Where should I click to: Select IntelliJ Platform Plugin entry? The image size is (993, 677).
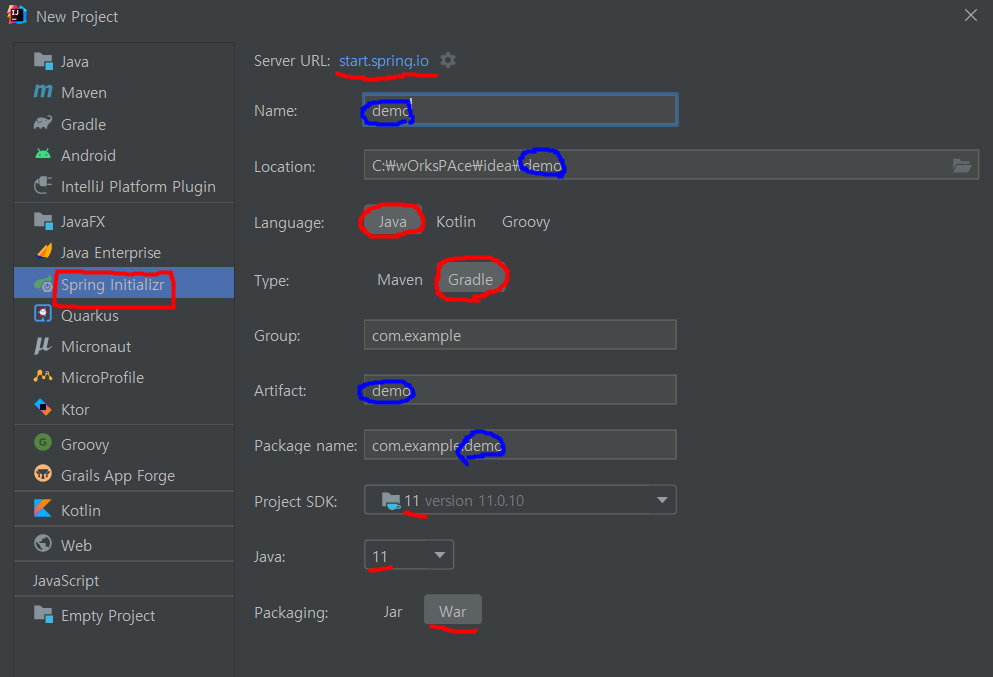124,186
